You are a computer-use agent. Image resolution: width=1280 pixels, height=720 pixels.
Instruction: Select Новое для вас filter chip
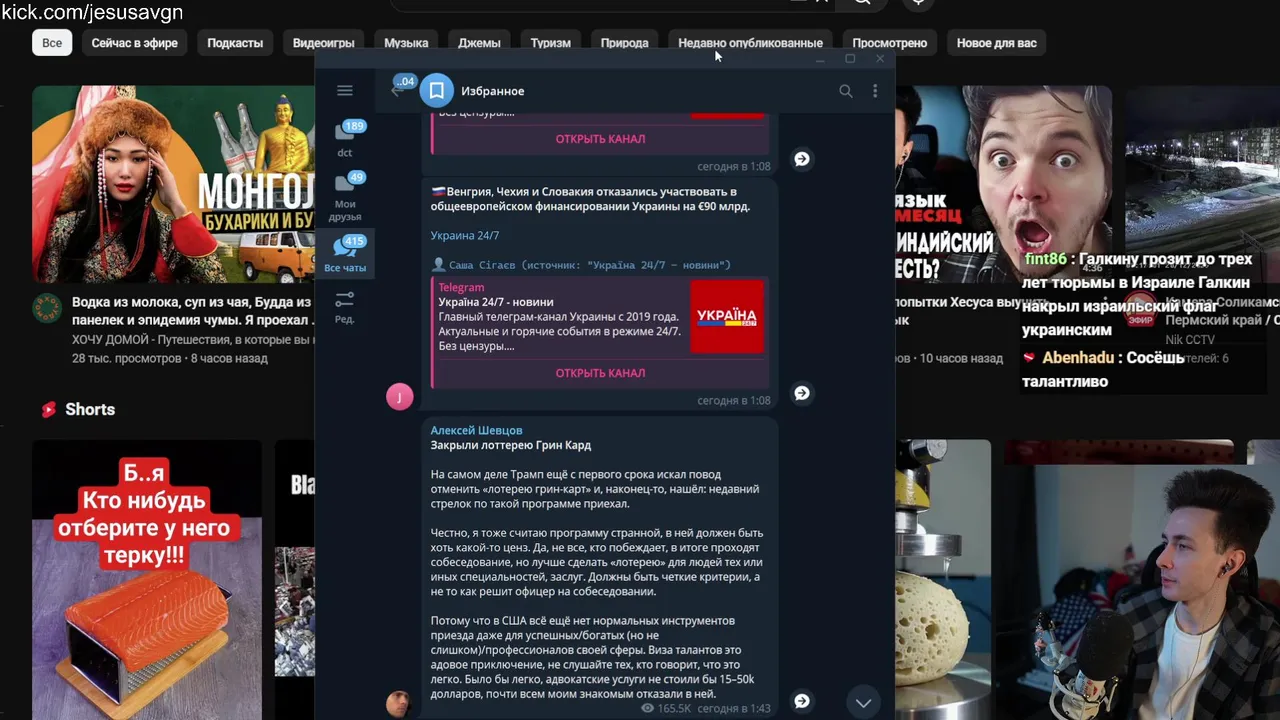tap(996, 43)
